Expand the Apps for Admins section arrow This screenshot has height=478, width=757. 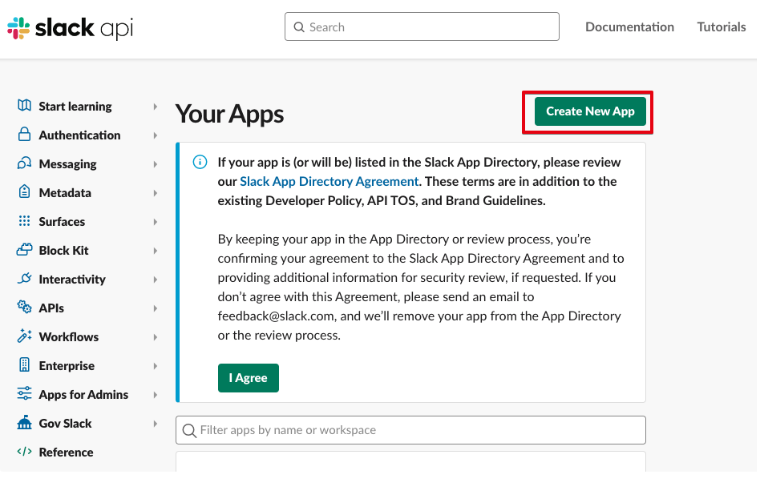(155, 395)
